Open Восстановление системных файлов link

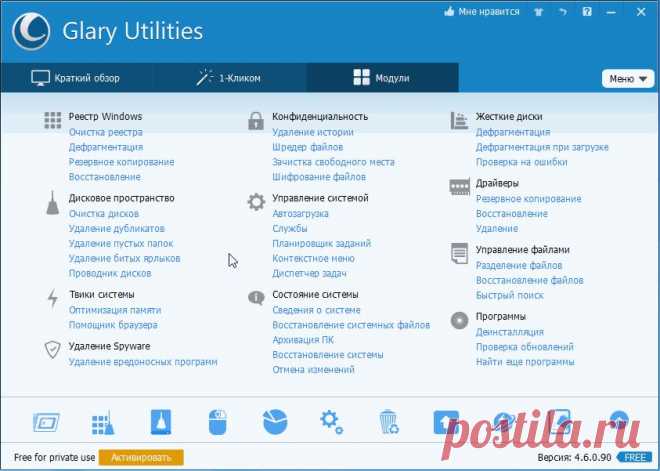coord(351,325)
